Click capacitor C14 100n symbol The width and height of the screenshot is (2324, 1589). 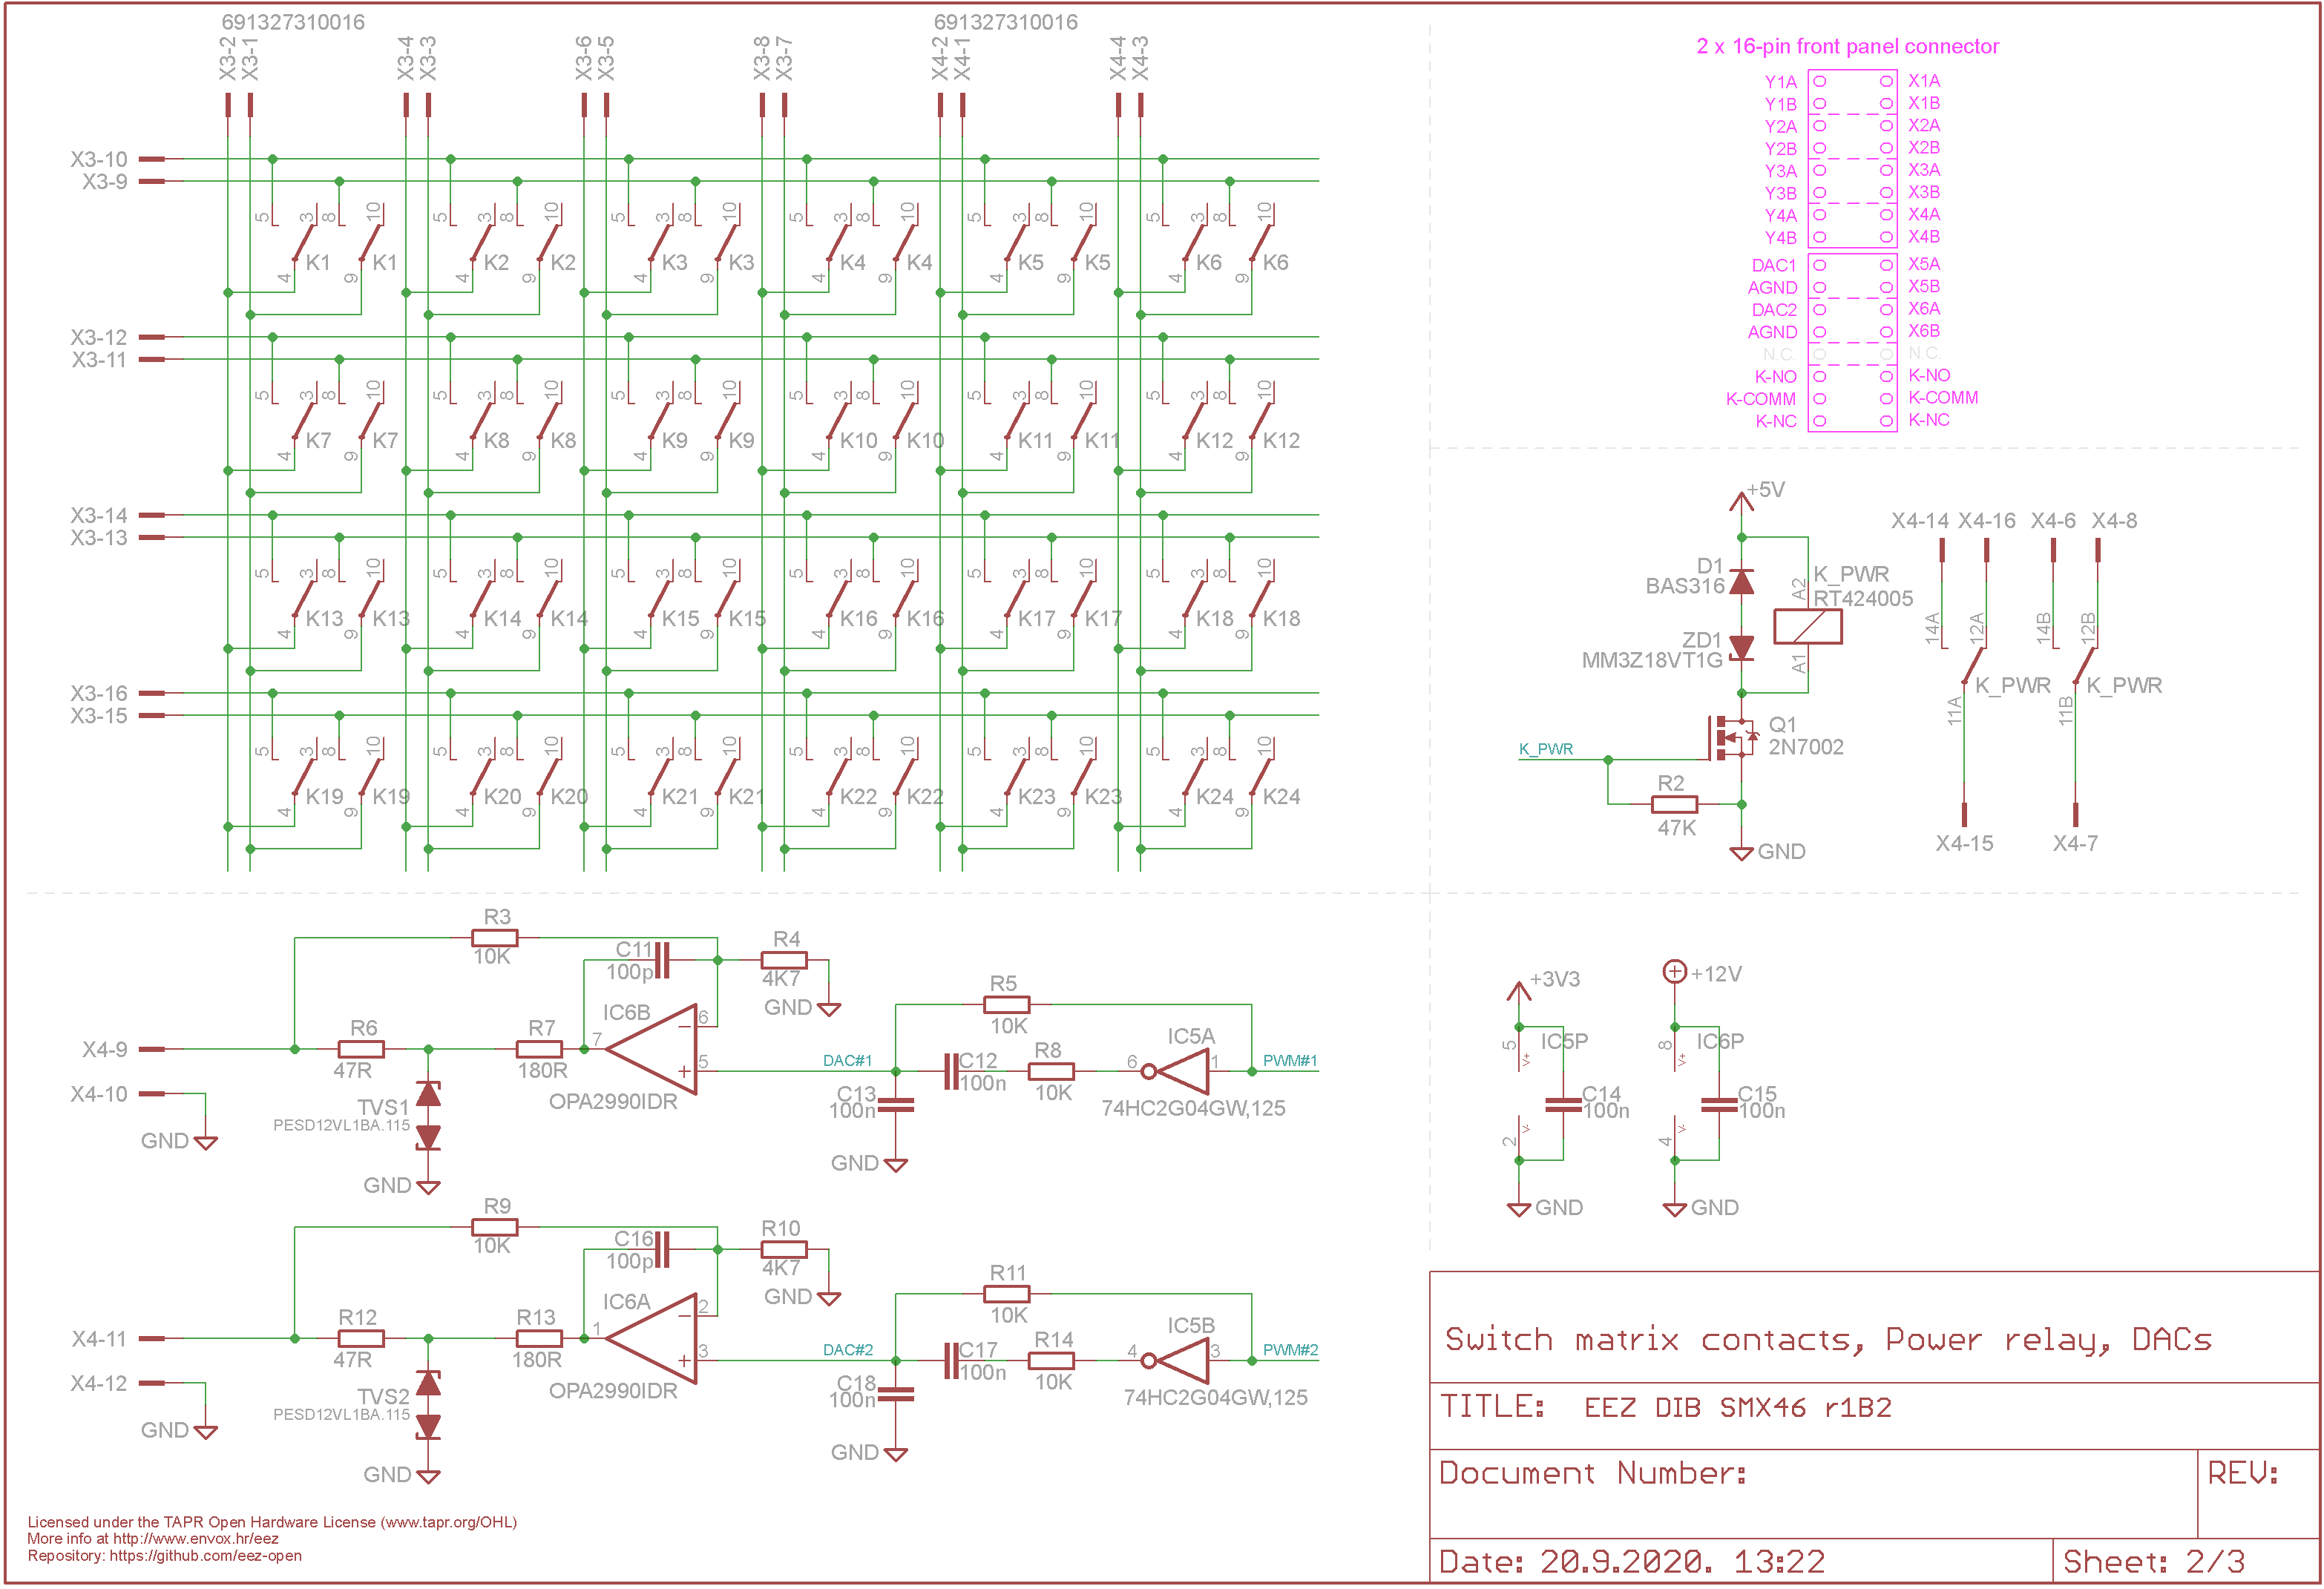click(x=1563, y=1104)
